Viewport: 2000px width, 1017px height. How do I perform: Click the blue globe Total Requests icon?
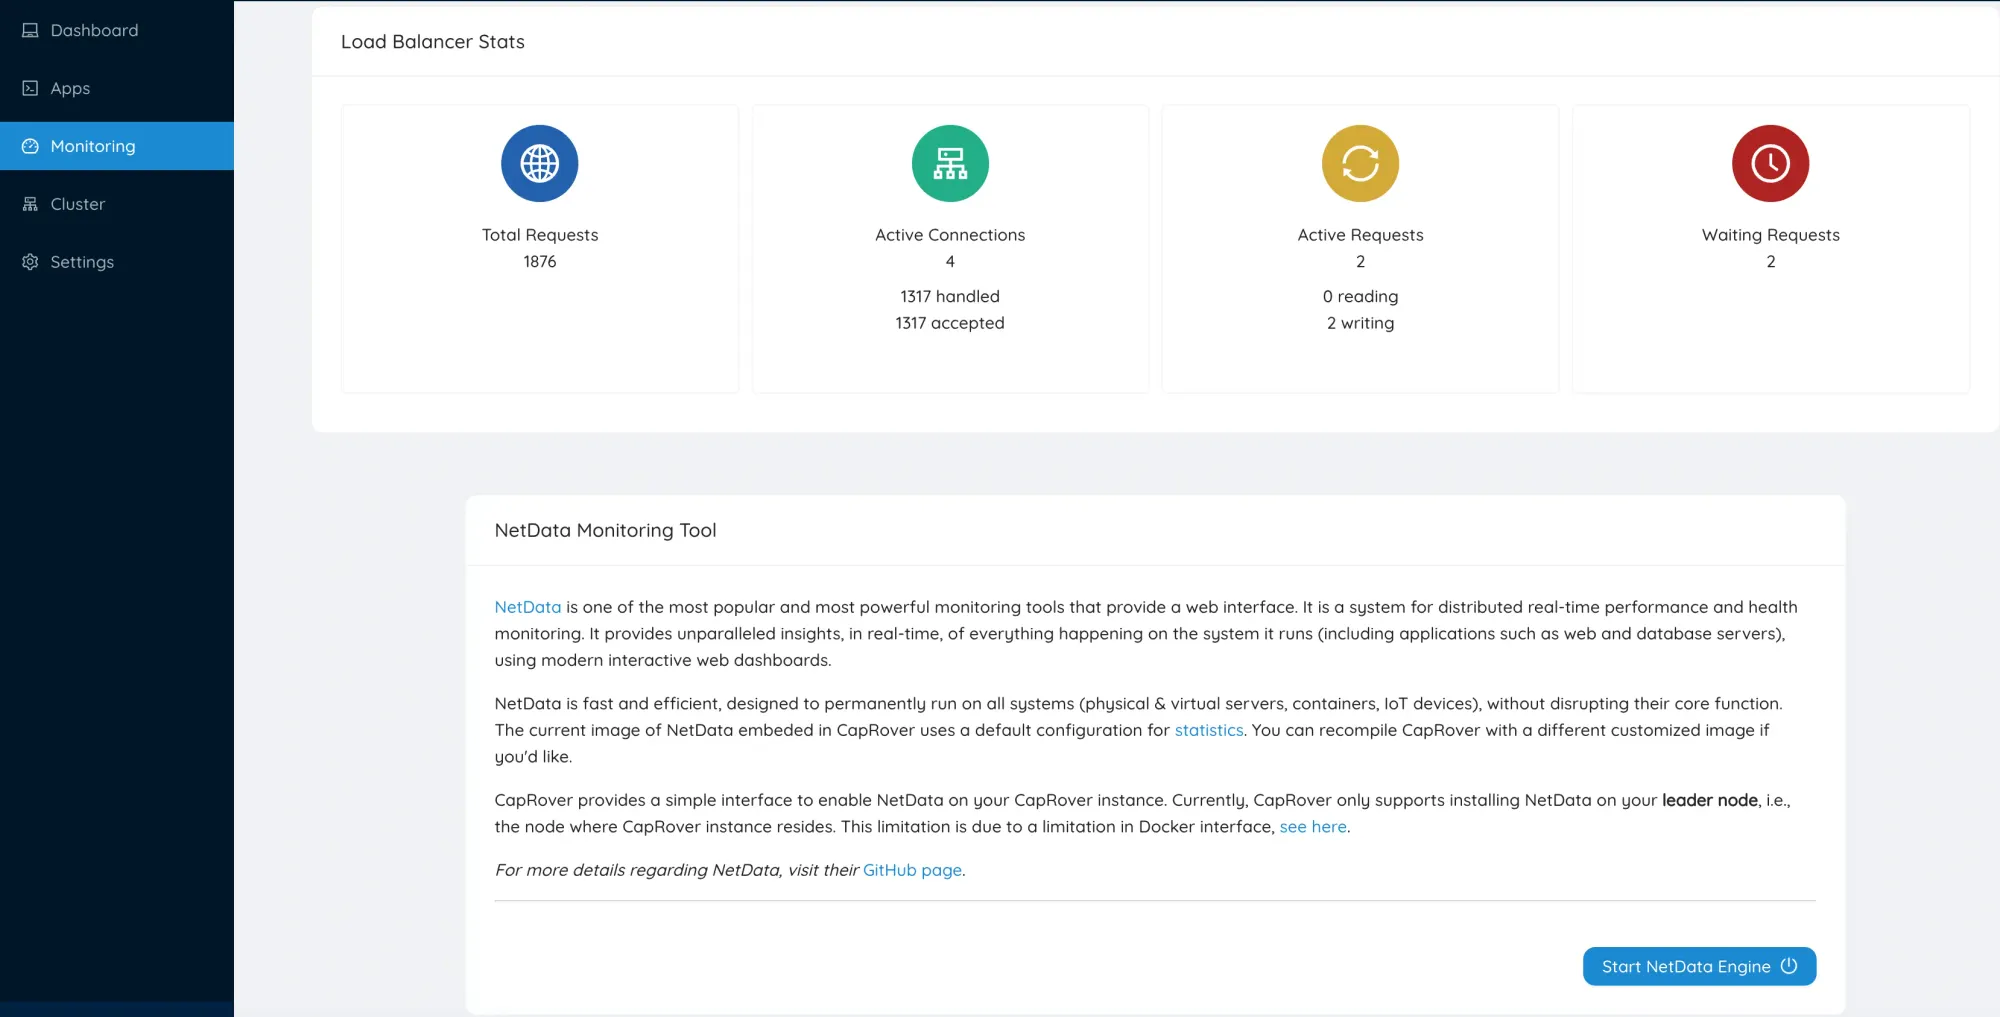pyautogui.click(x=539, y=163)
